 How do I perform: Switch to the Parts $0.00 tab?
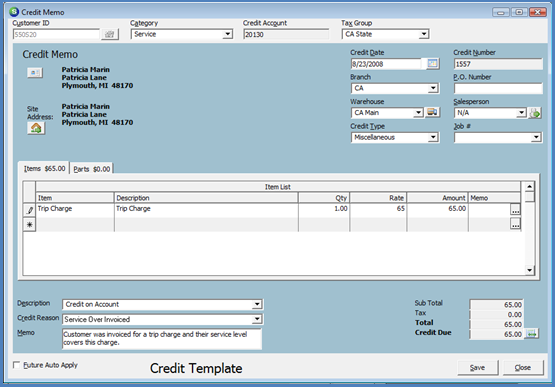(x=92, y=169)
